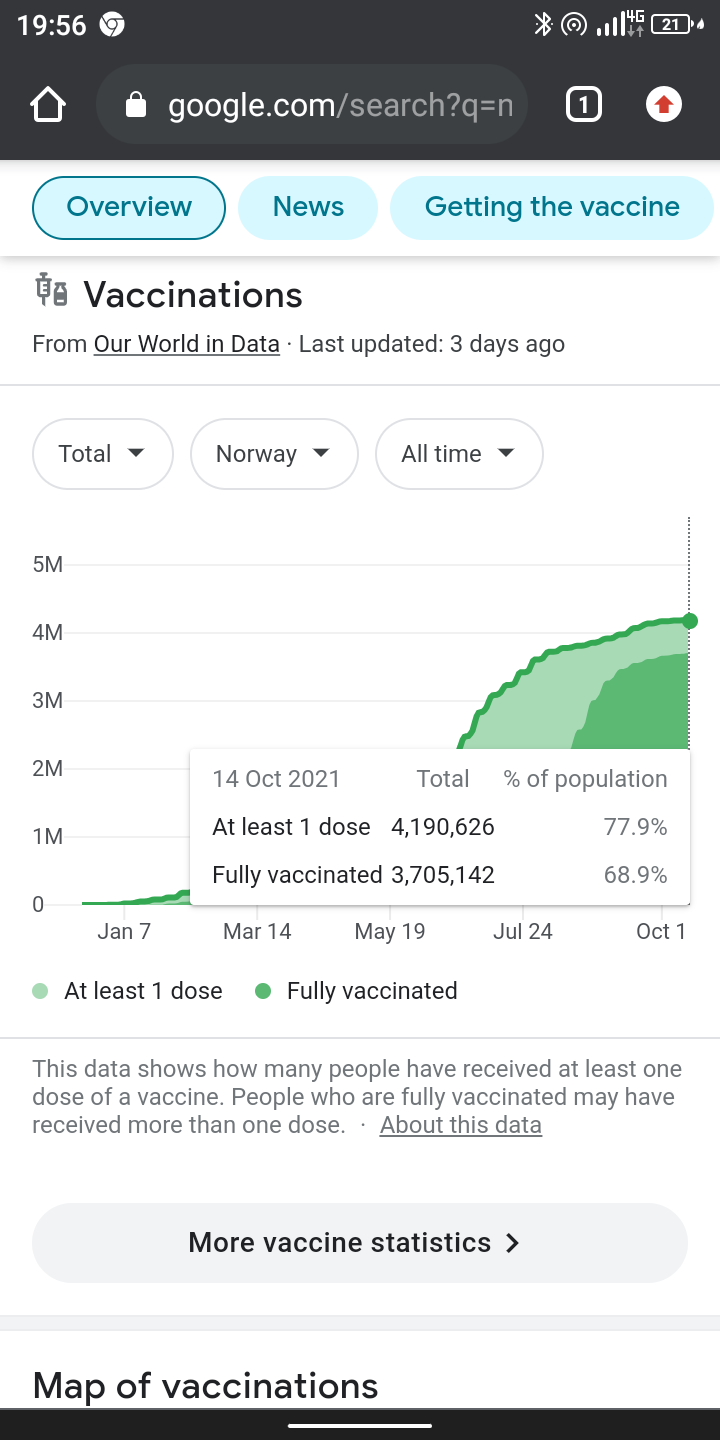Open the Our World in Data link
The image size is (720, 1440).
(x=186, y=344)
